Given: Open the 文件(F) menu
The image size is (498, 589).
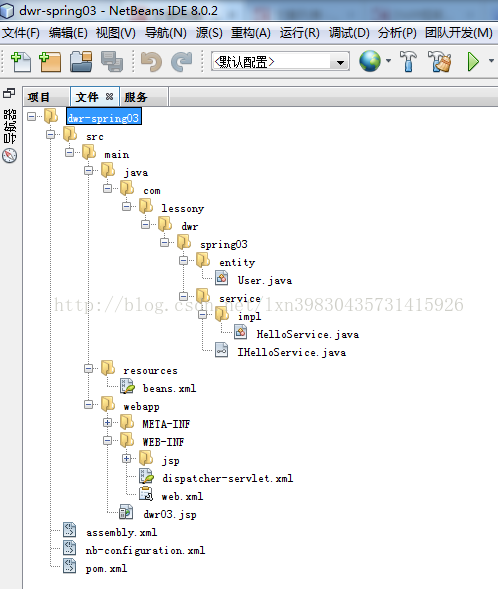Looking at the screenshot, I should point(21,33).
